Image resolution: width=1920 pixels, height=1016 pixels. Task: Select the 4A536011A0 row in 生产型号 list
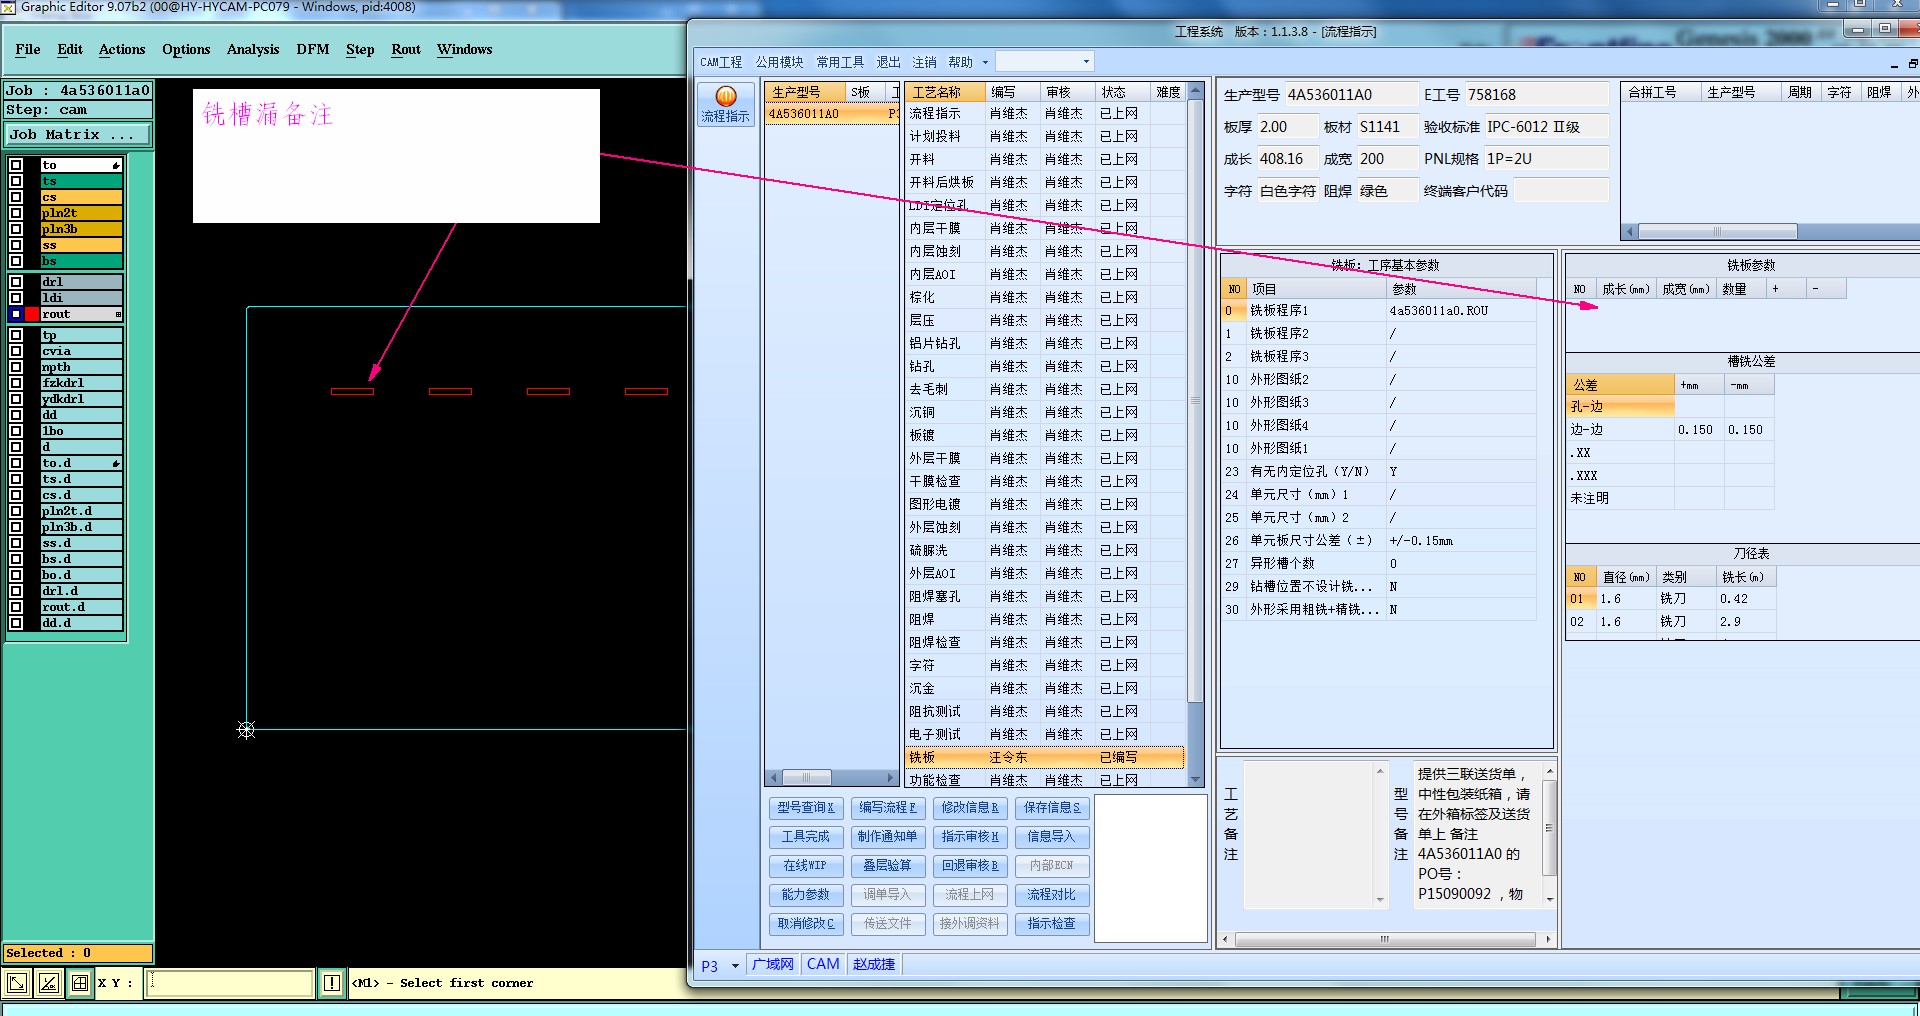pyautogui.click(x=832, y=114)
